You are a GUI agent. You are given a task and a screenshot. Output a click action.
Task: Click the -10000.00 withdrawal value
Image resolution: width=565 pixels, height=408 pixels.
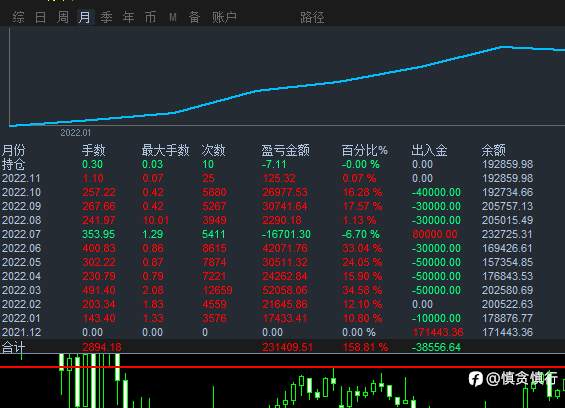(x=436, y=318)
